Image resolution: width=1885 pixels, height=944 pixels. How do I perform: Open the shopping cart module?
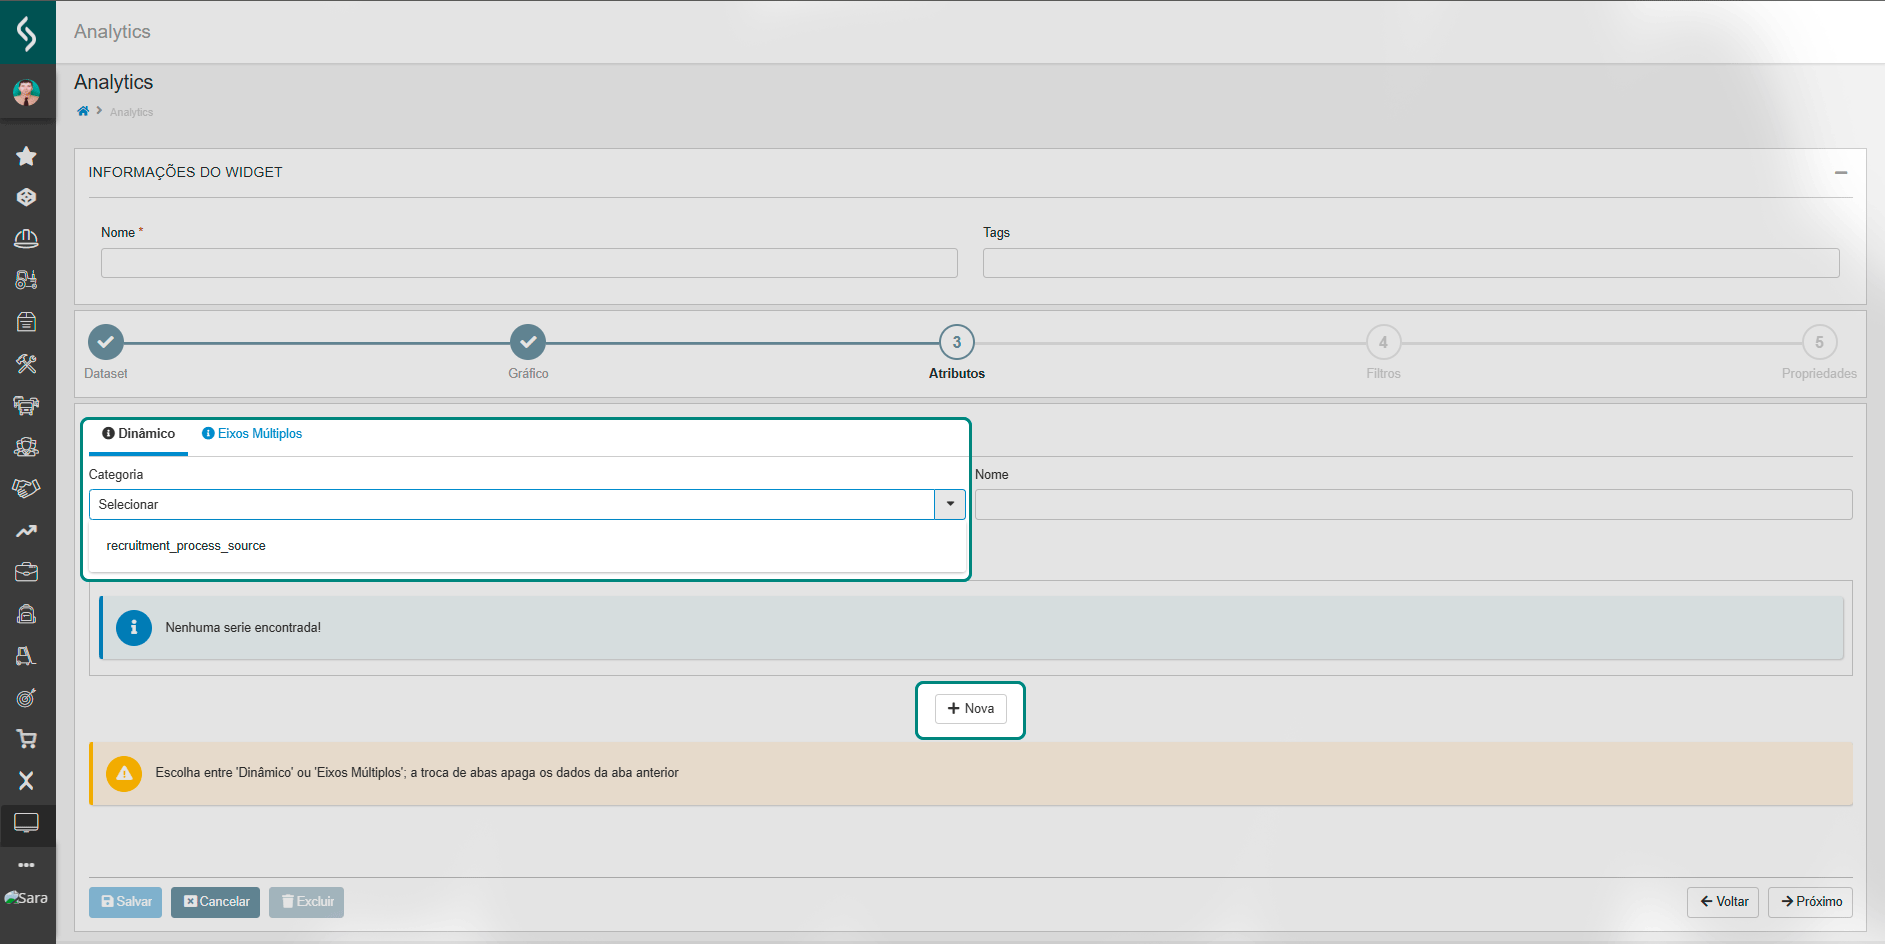point(27,739)
